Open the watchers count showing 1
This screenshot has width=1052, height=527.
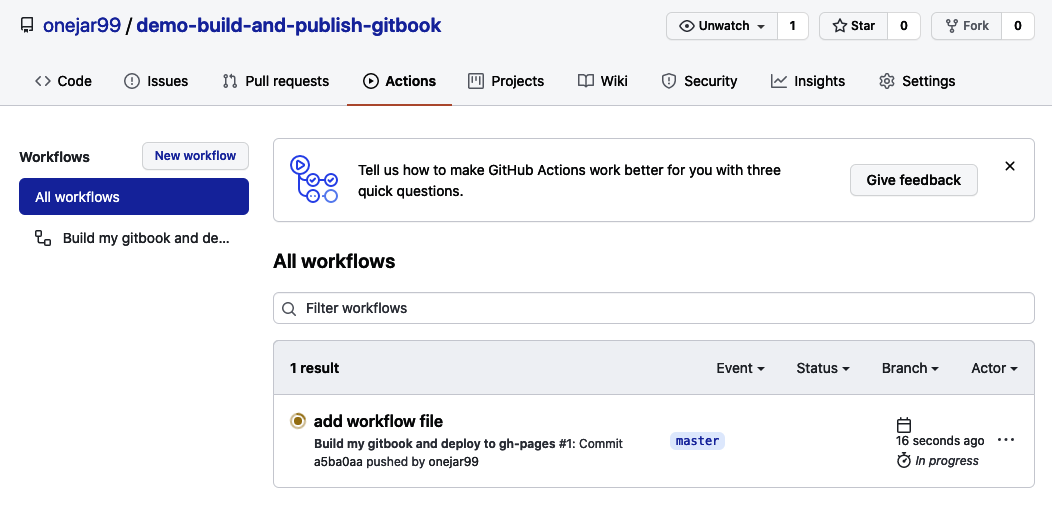[792, 26]
